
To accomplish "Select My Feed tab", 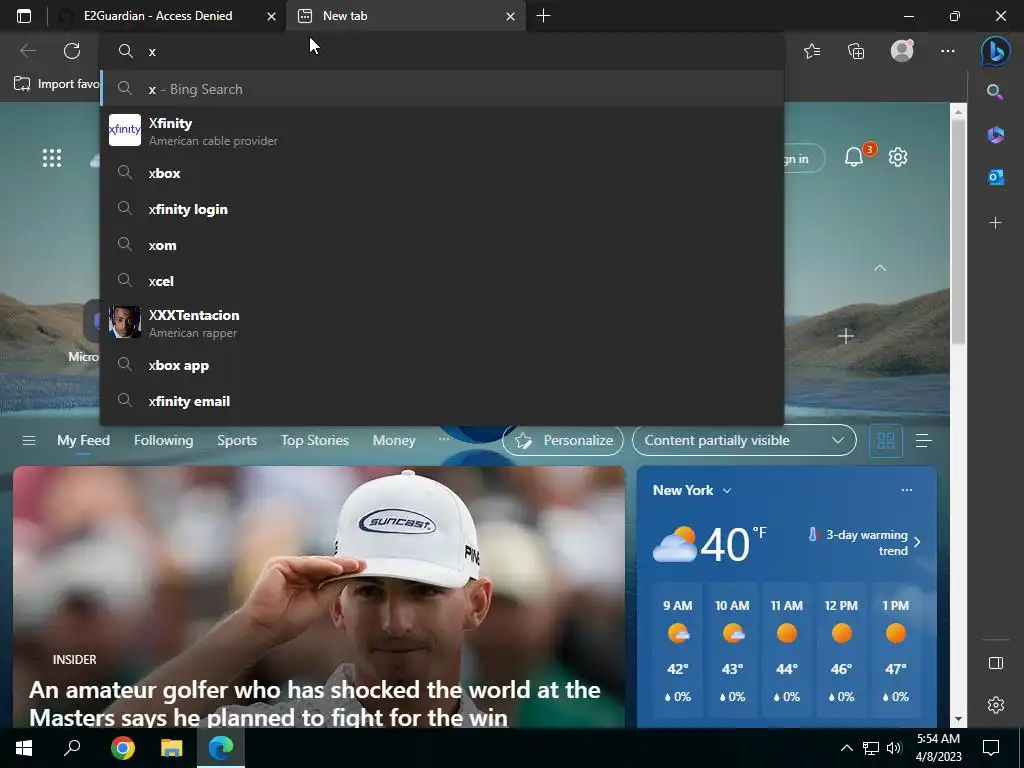I will [83, 440].
